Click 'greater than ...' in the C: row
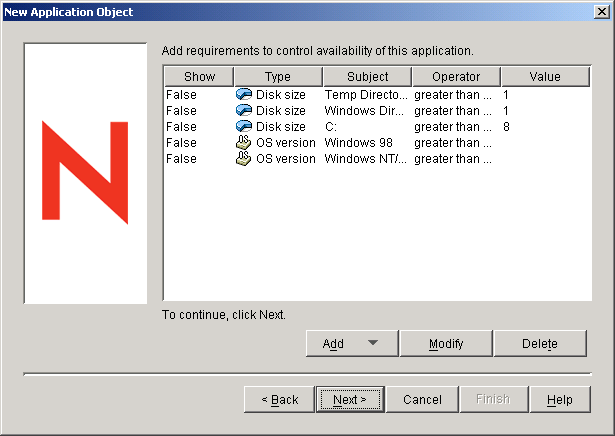Viewport: 615px width, 436px height. (453, 127)
